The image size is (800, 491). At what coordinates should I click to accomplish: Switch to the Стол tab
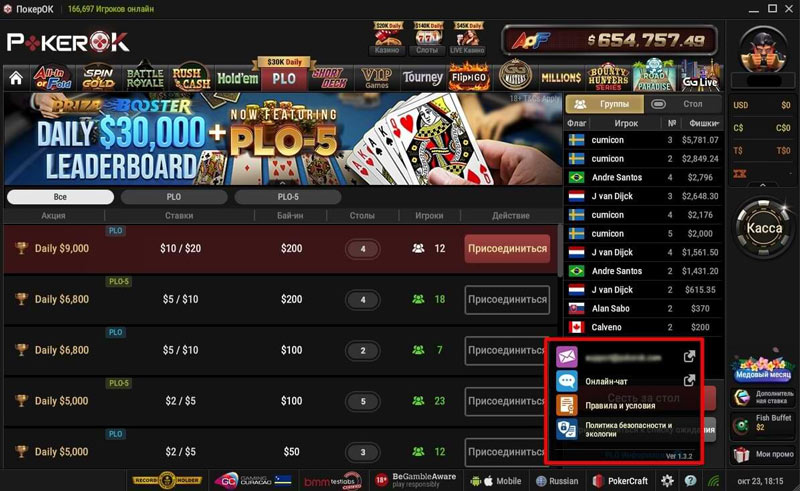point(684,104)
